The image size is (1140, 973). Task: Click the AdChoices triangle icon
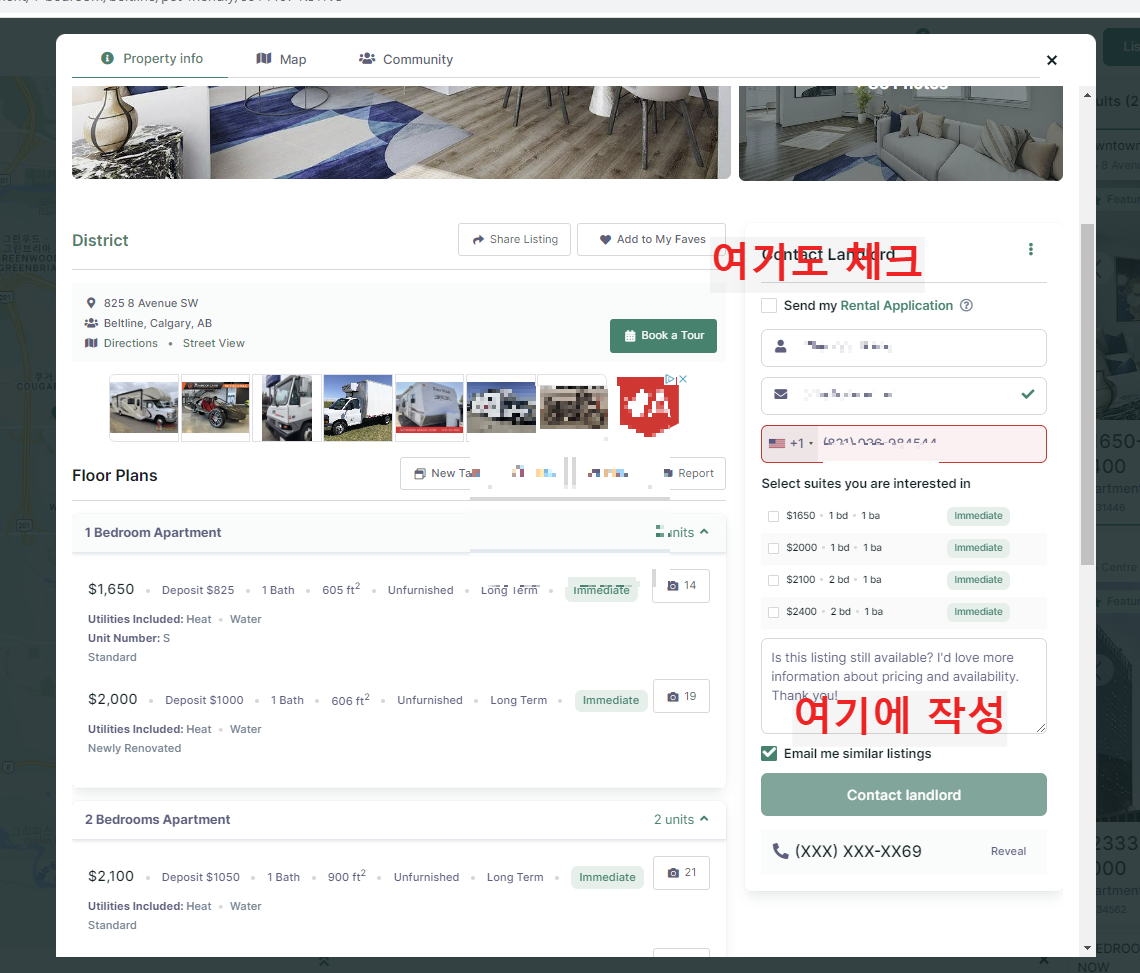point(670,379)
